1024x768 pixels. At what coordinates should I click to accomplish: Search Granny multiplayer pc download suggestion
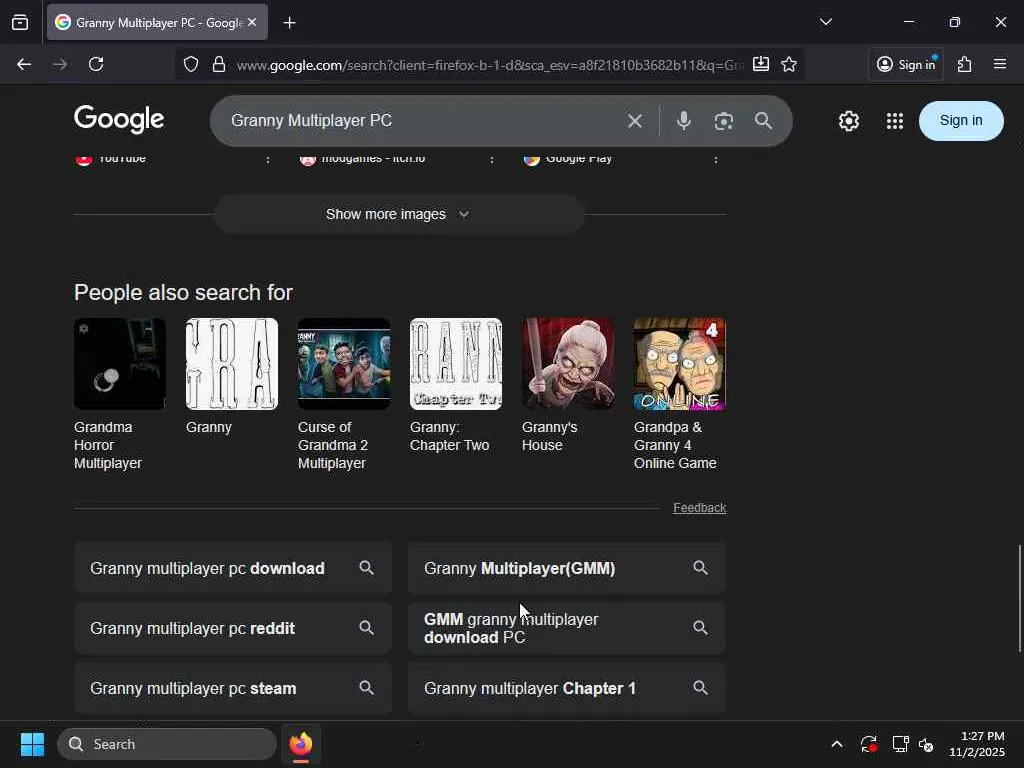click(233, 568)
